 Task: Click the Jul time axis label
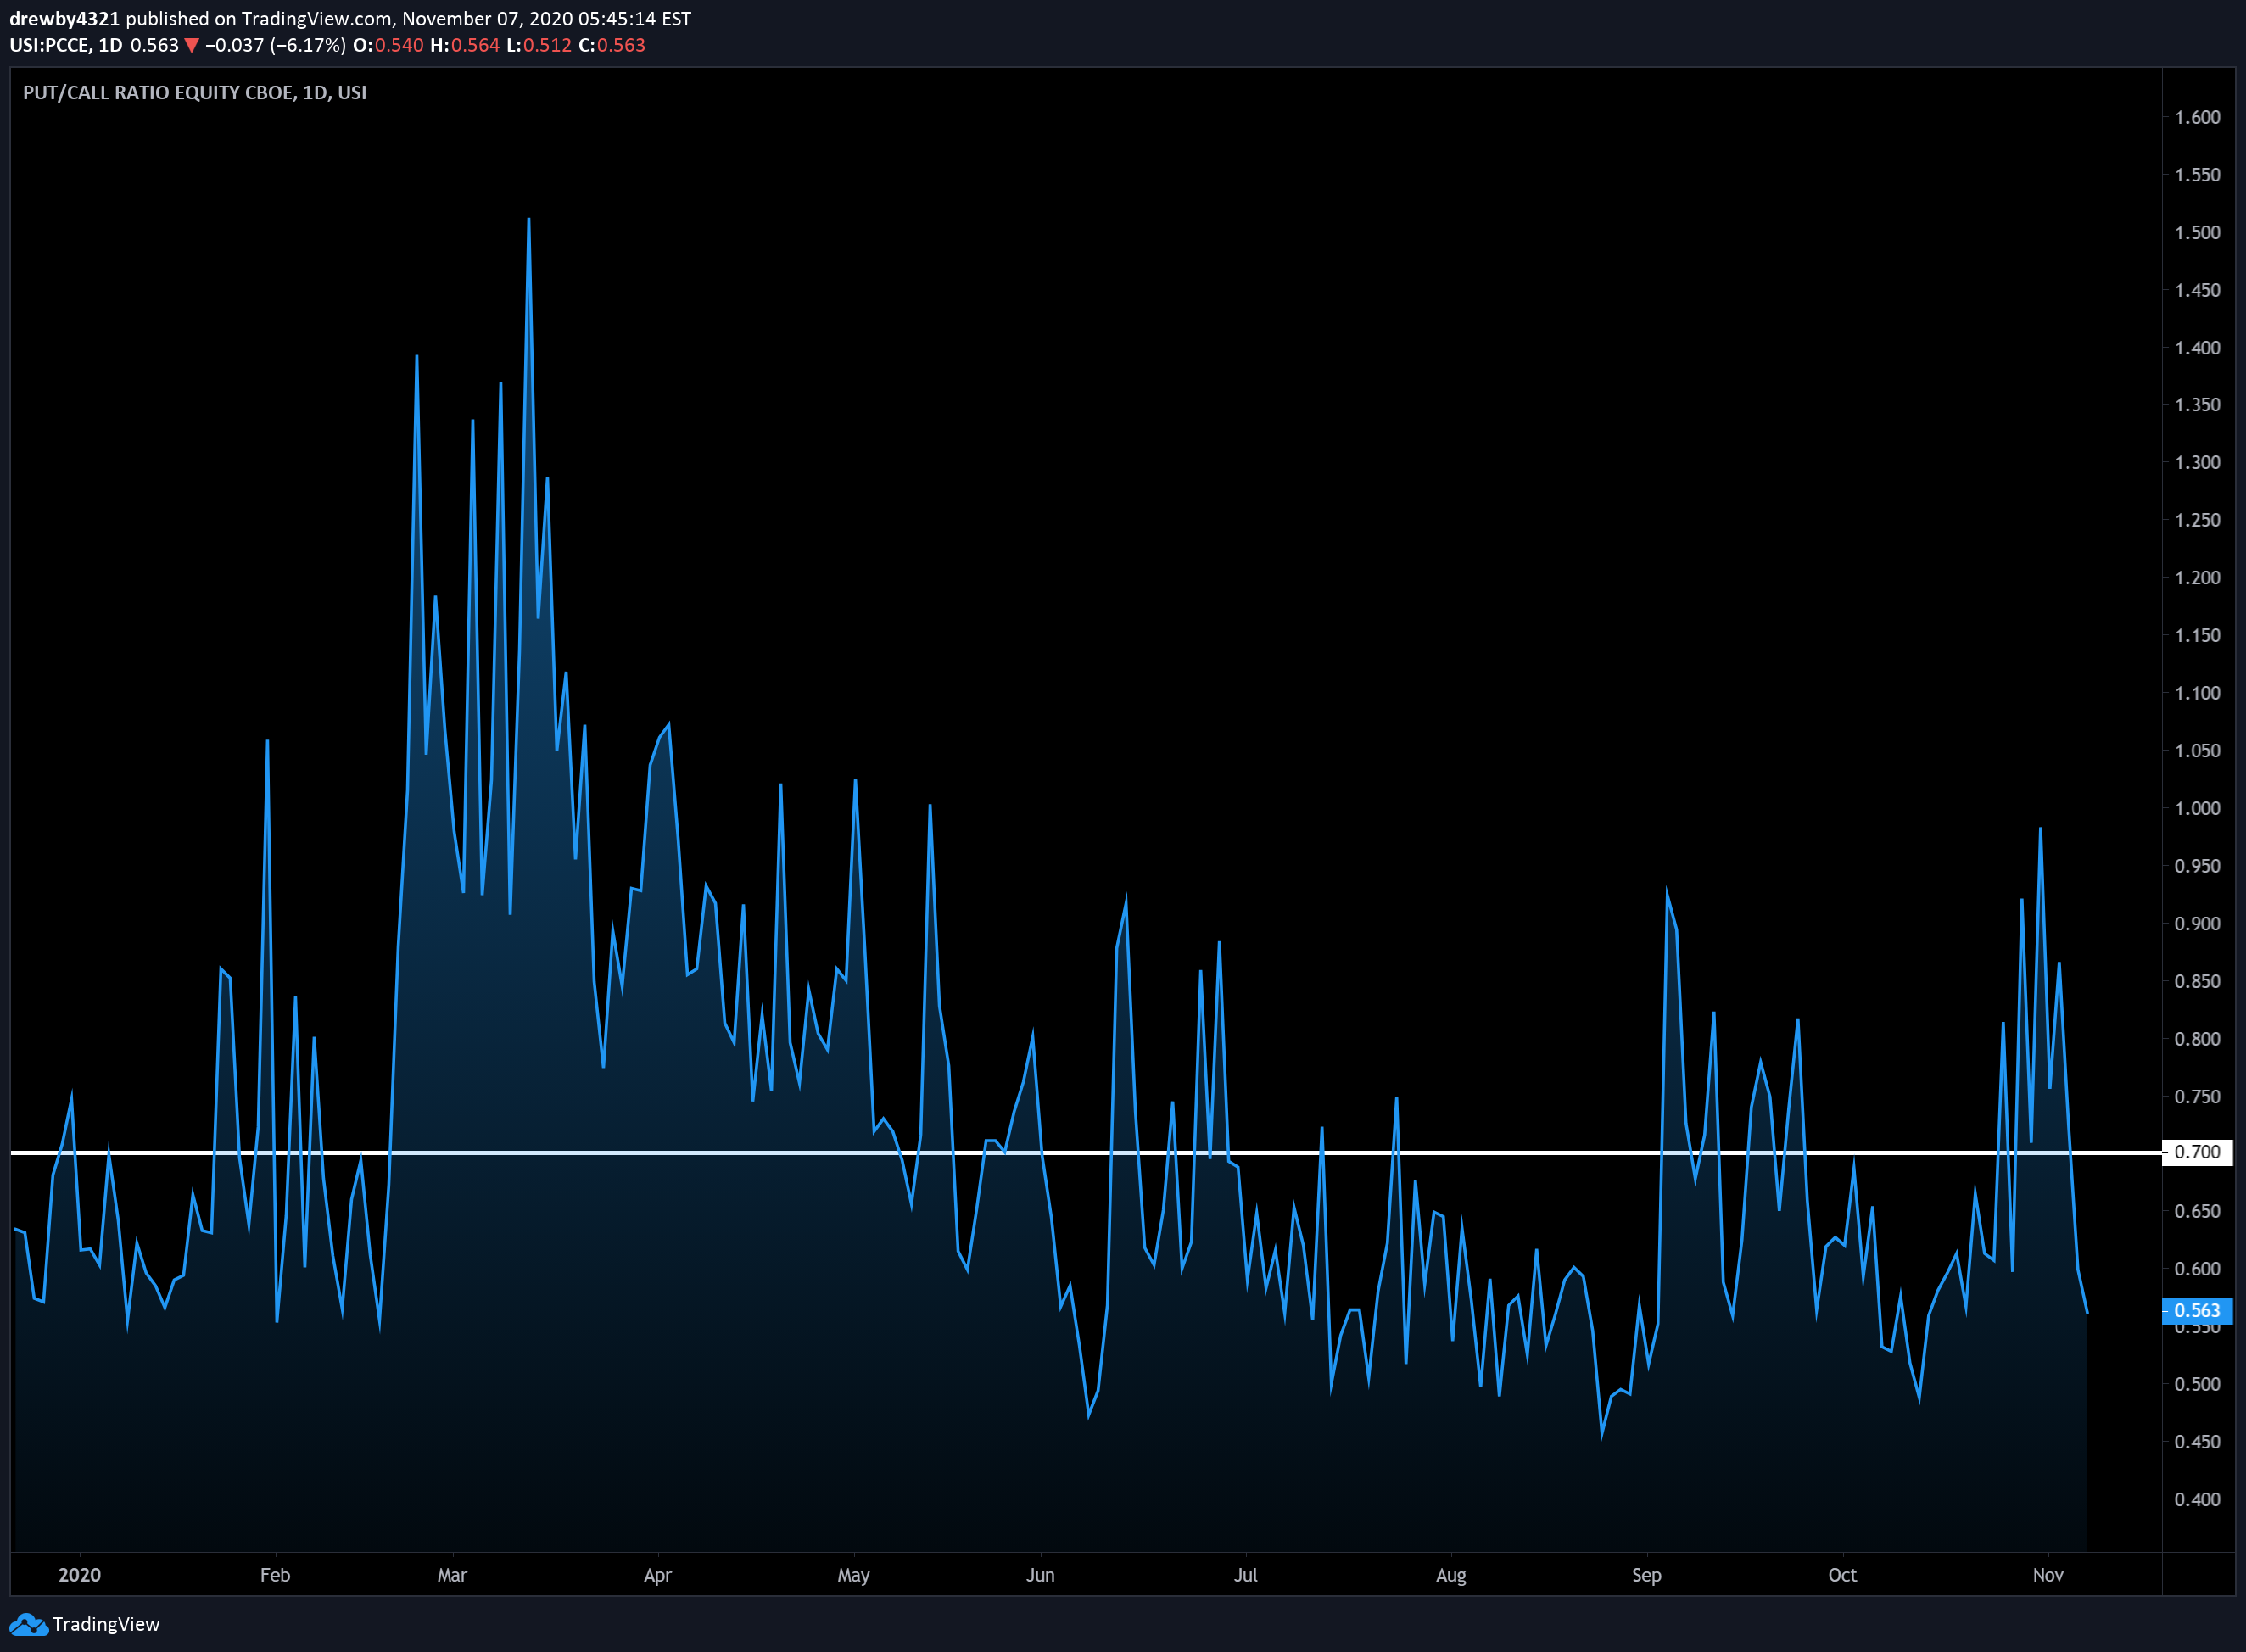pyautogui.click(x=1245, y=1576)
